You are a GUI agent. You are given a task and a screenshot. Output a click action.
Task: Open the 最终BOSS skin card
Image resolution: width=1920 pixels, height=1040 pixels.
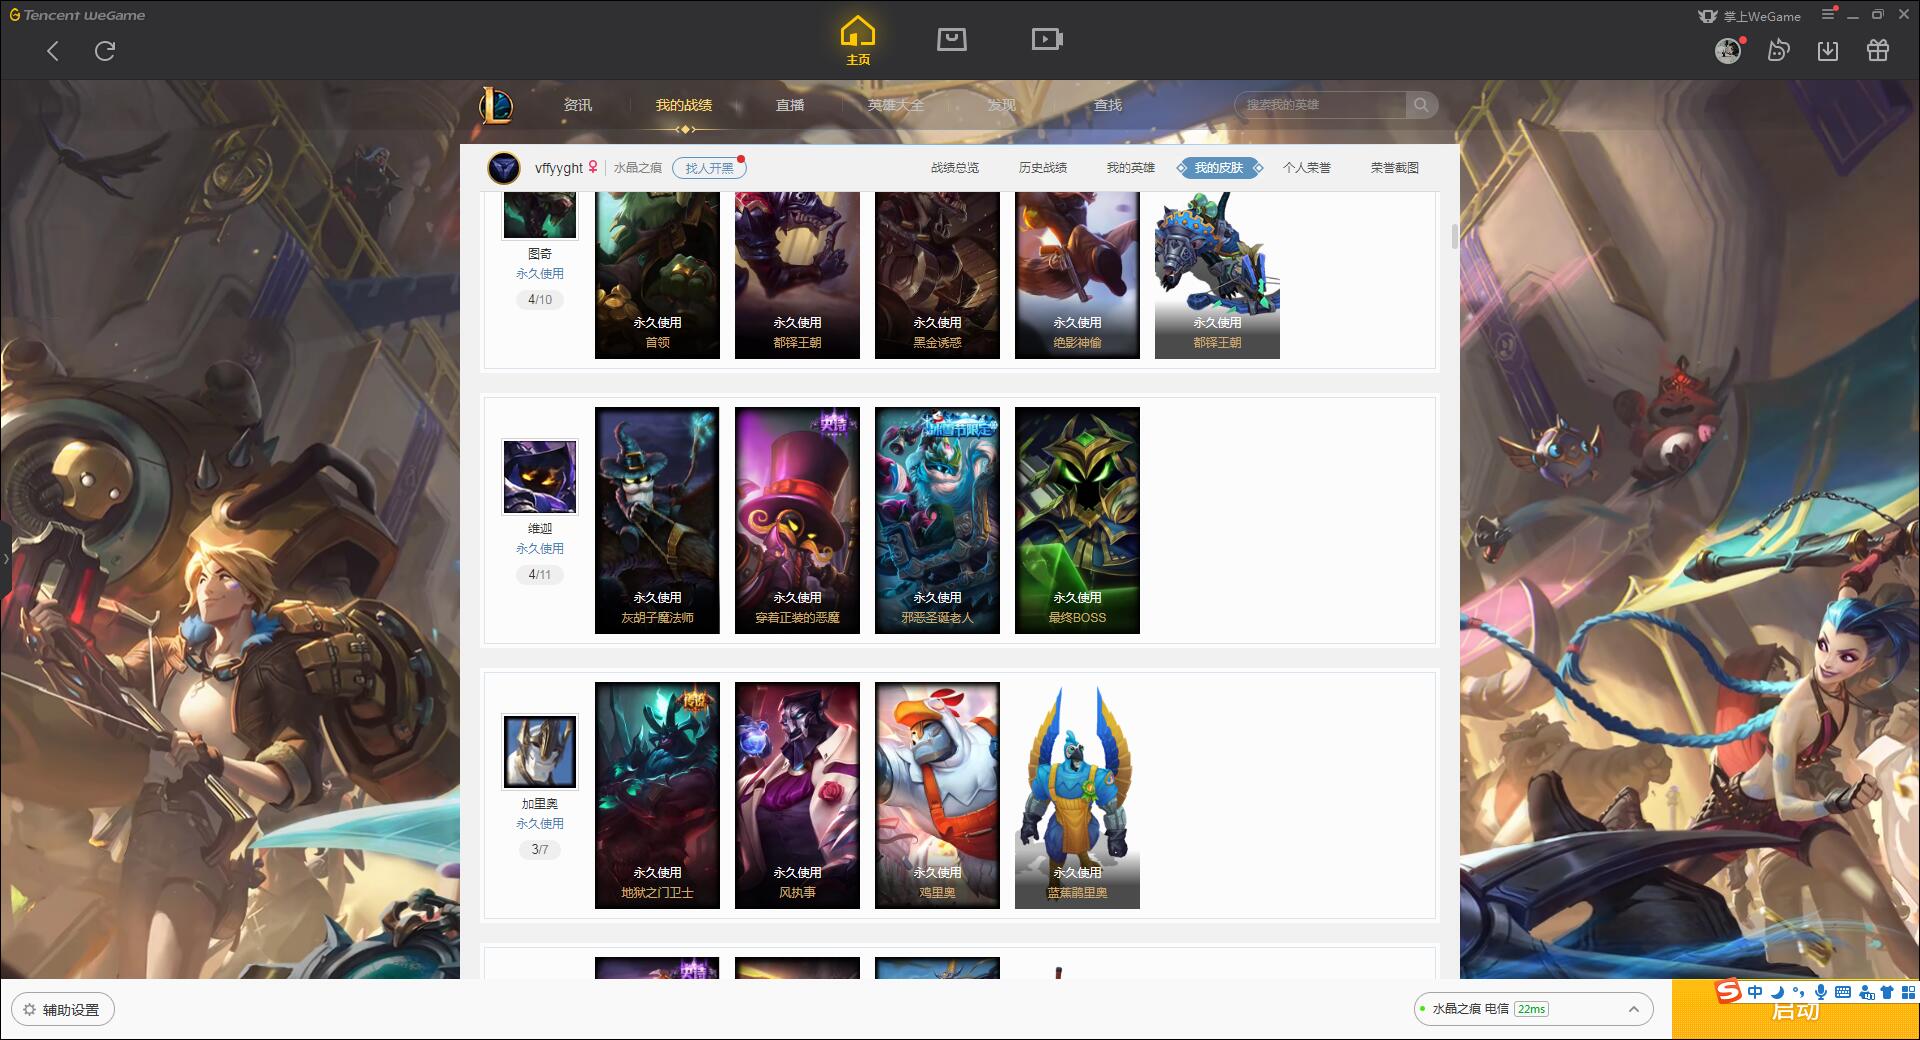1077,520
